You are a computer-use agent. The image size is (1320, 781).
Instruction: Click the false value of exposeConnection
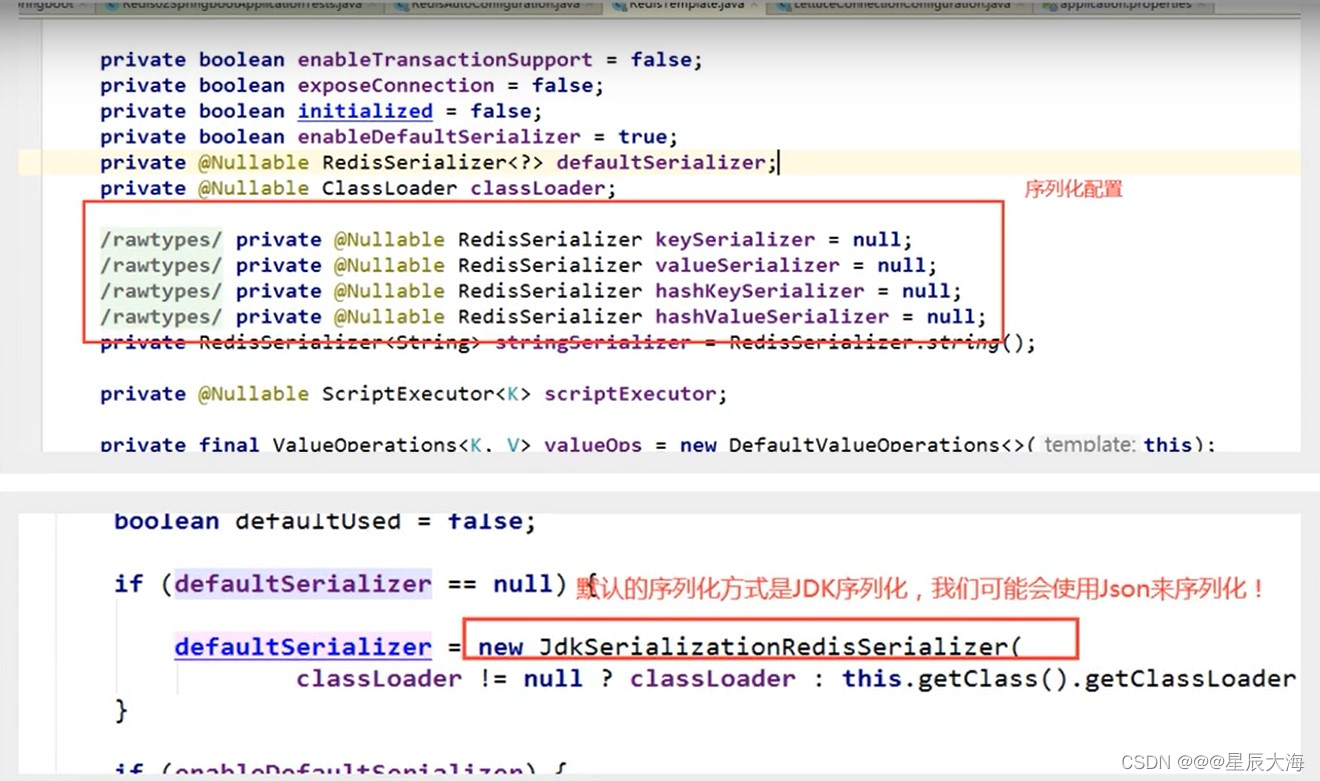tap(562, 86)
